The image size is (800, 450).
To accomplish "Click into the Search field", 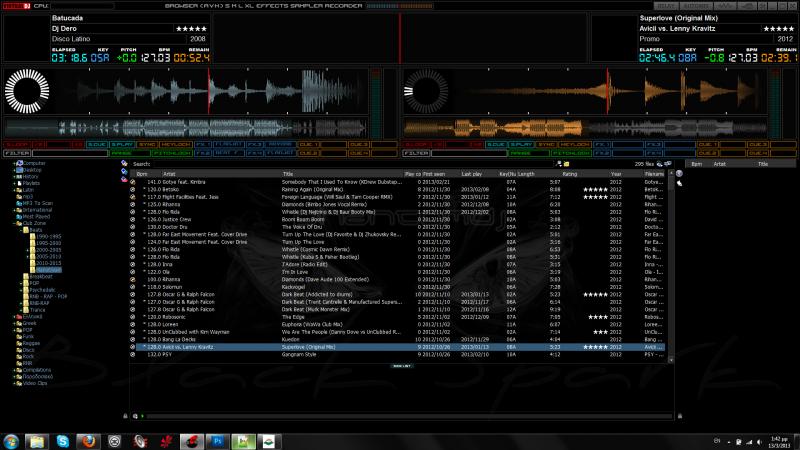I will (352, 164).
